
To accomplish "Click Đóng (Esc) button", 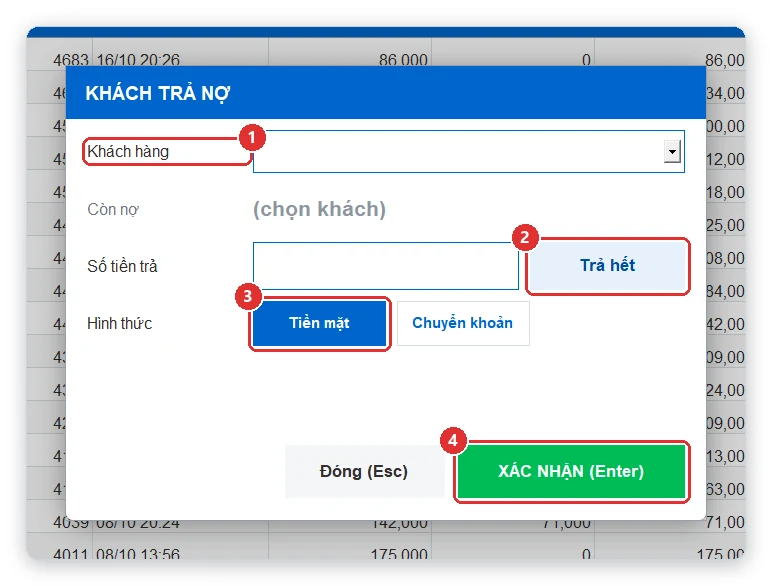I will click(364, 471).
